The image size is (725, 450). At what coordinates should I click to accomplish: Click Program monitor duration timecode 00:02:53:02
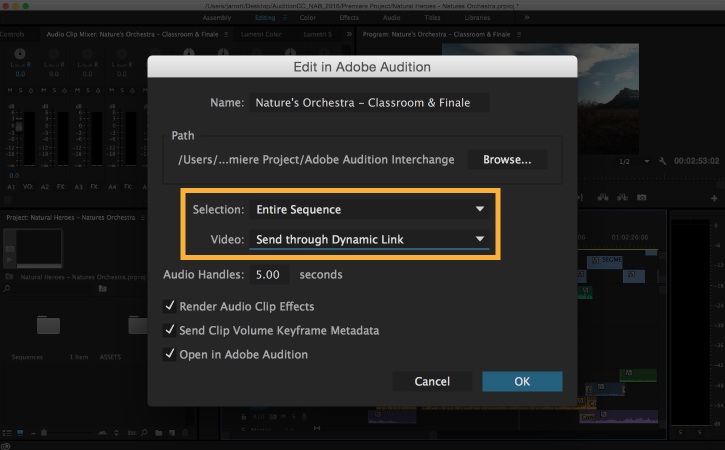[x=696, y=161]
